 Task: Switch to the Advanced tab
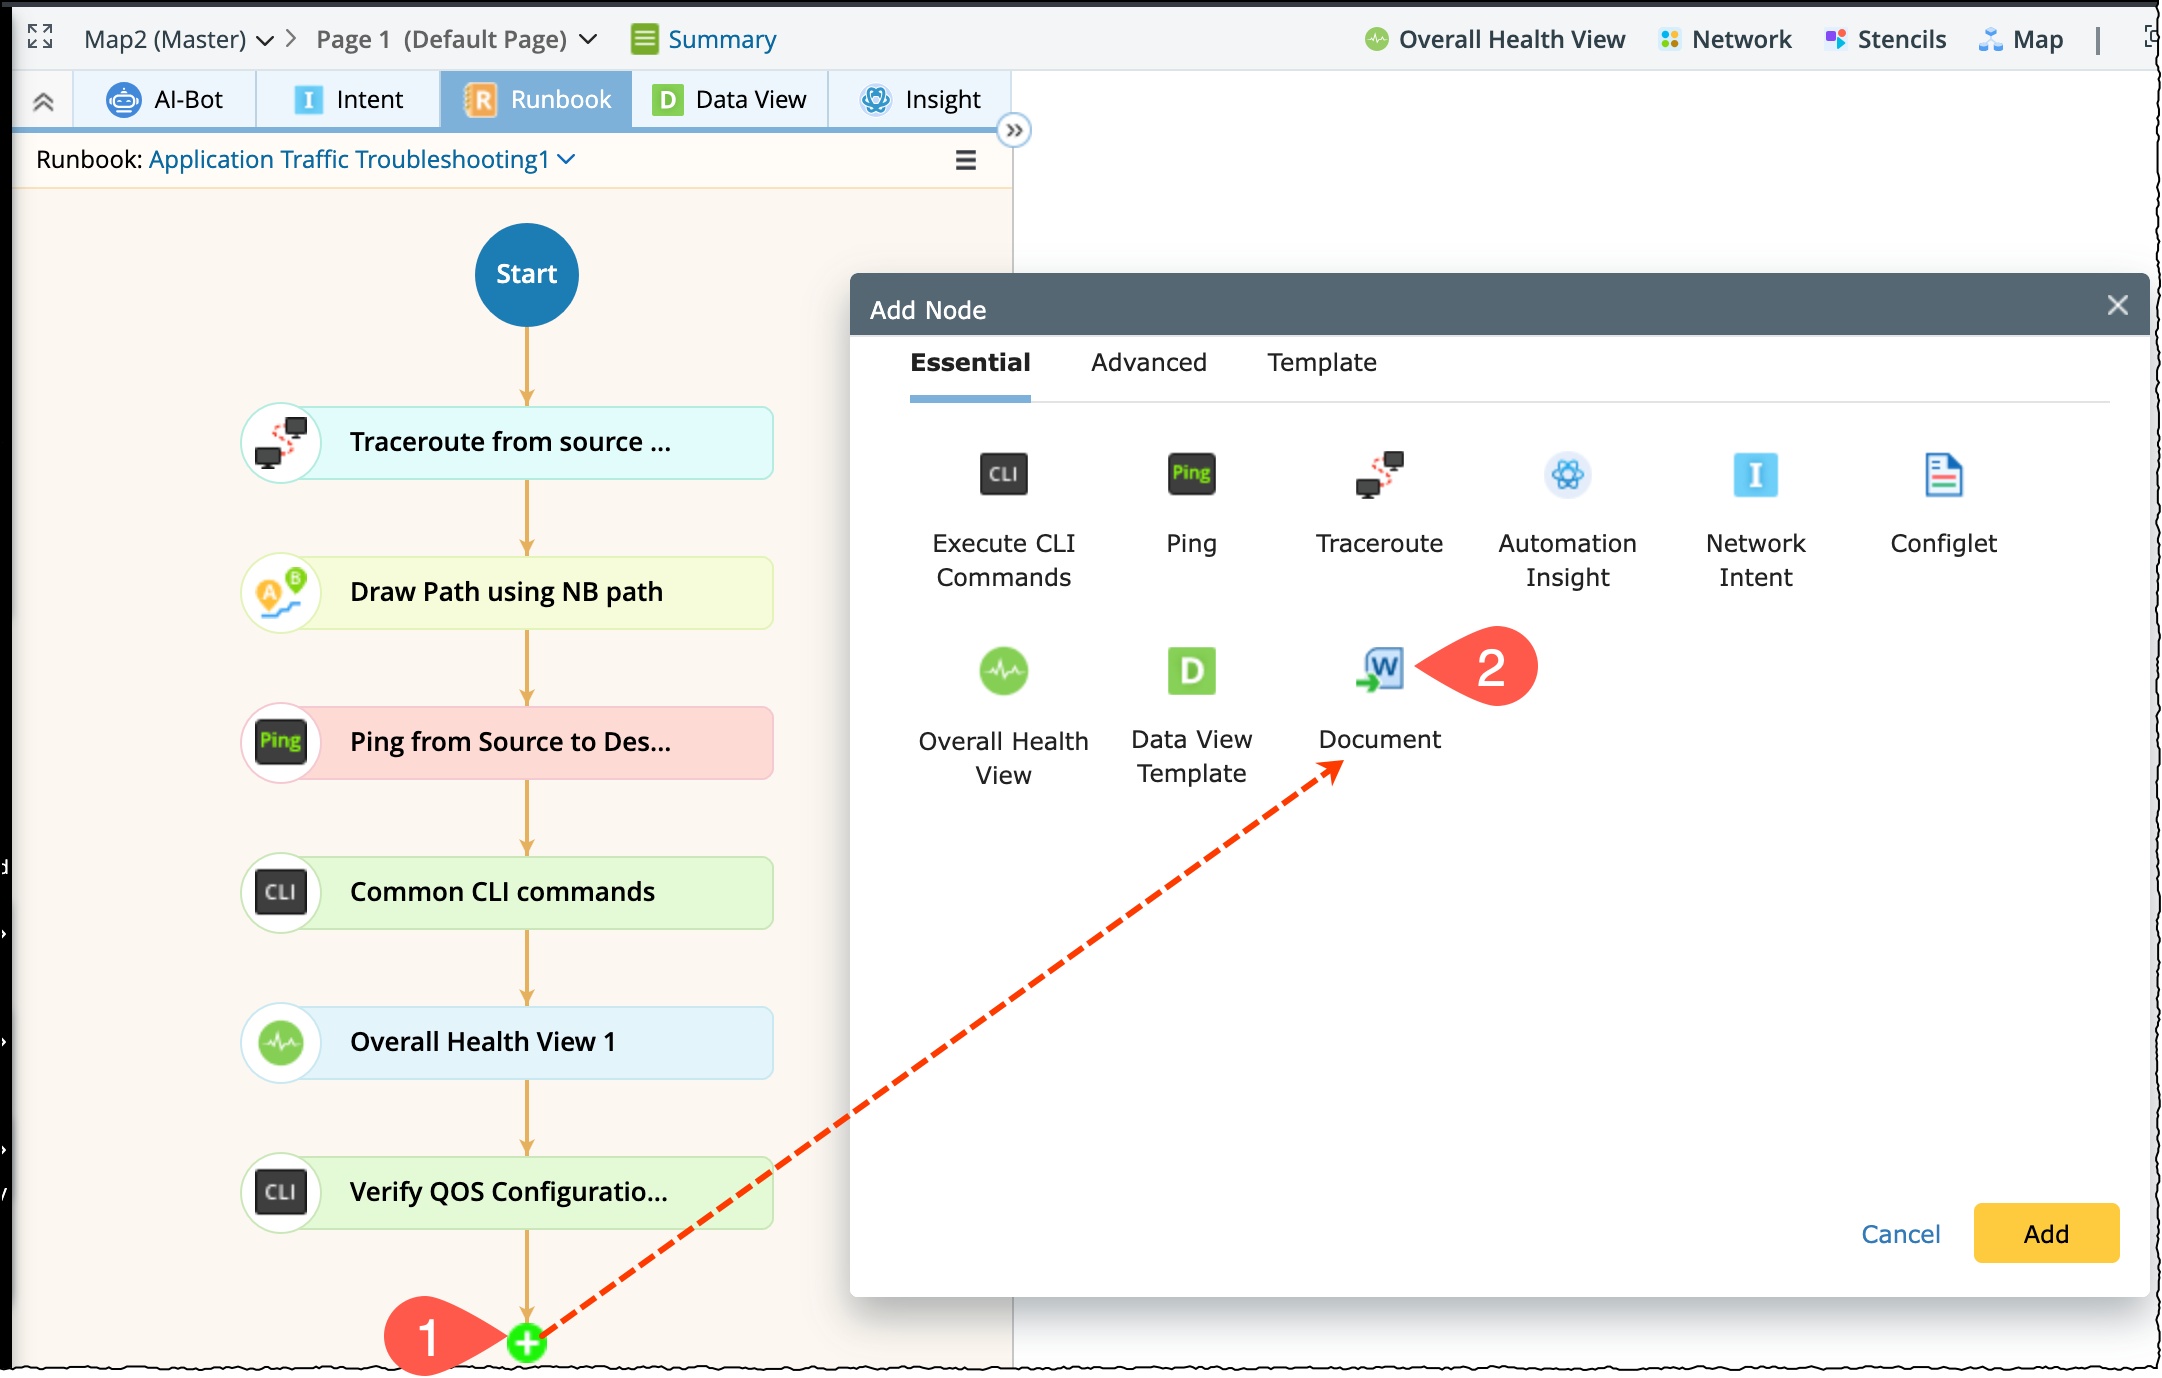tap(1148, 362)
